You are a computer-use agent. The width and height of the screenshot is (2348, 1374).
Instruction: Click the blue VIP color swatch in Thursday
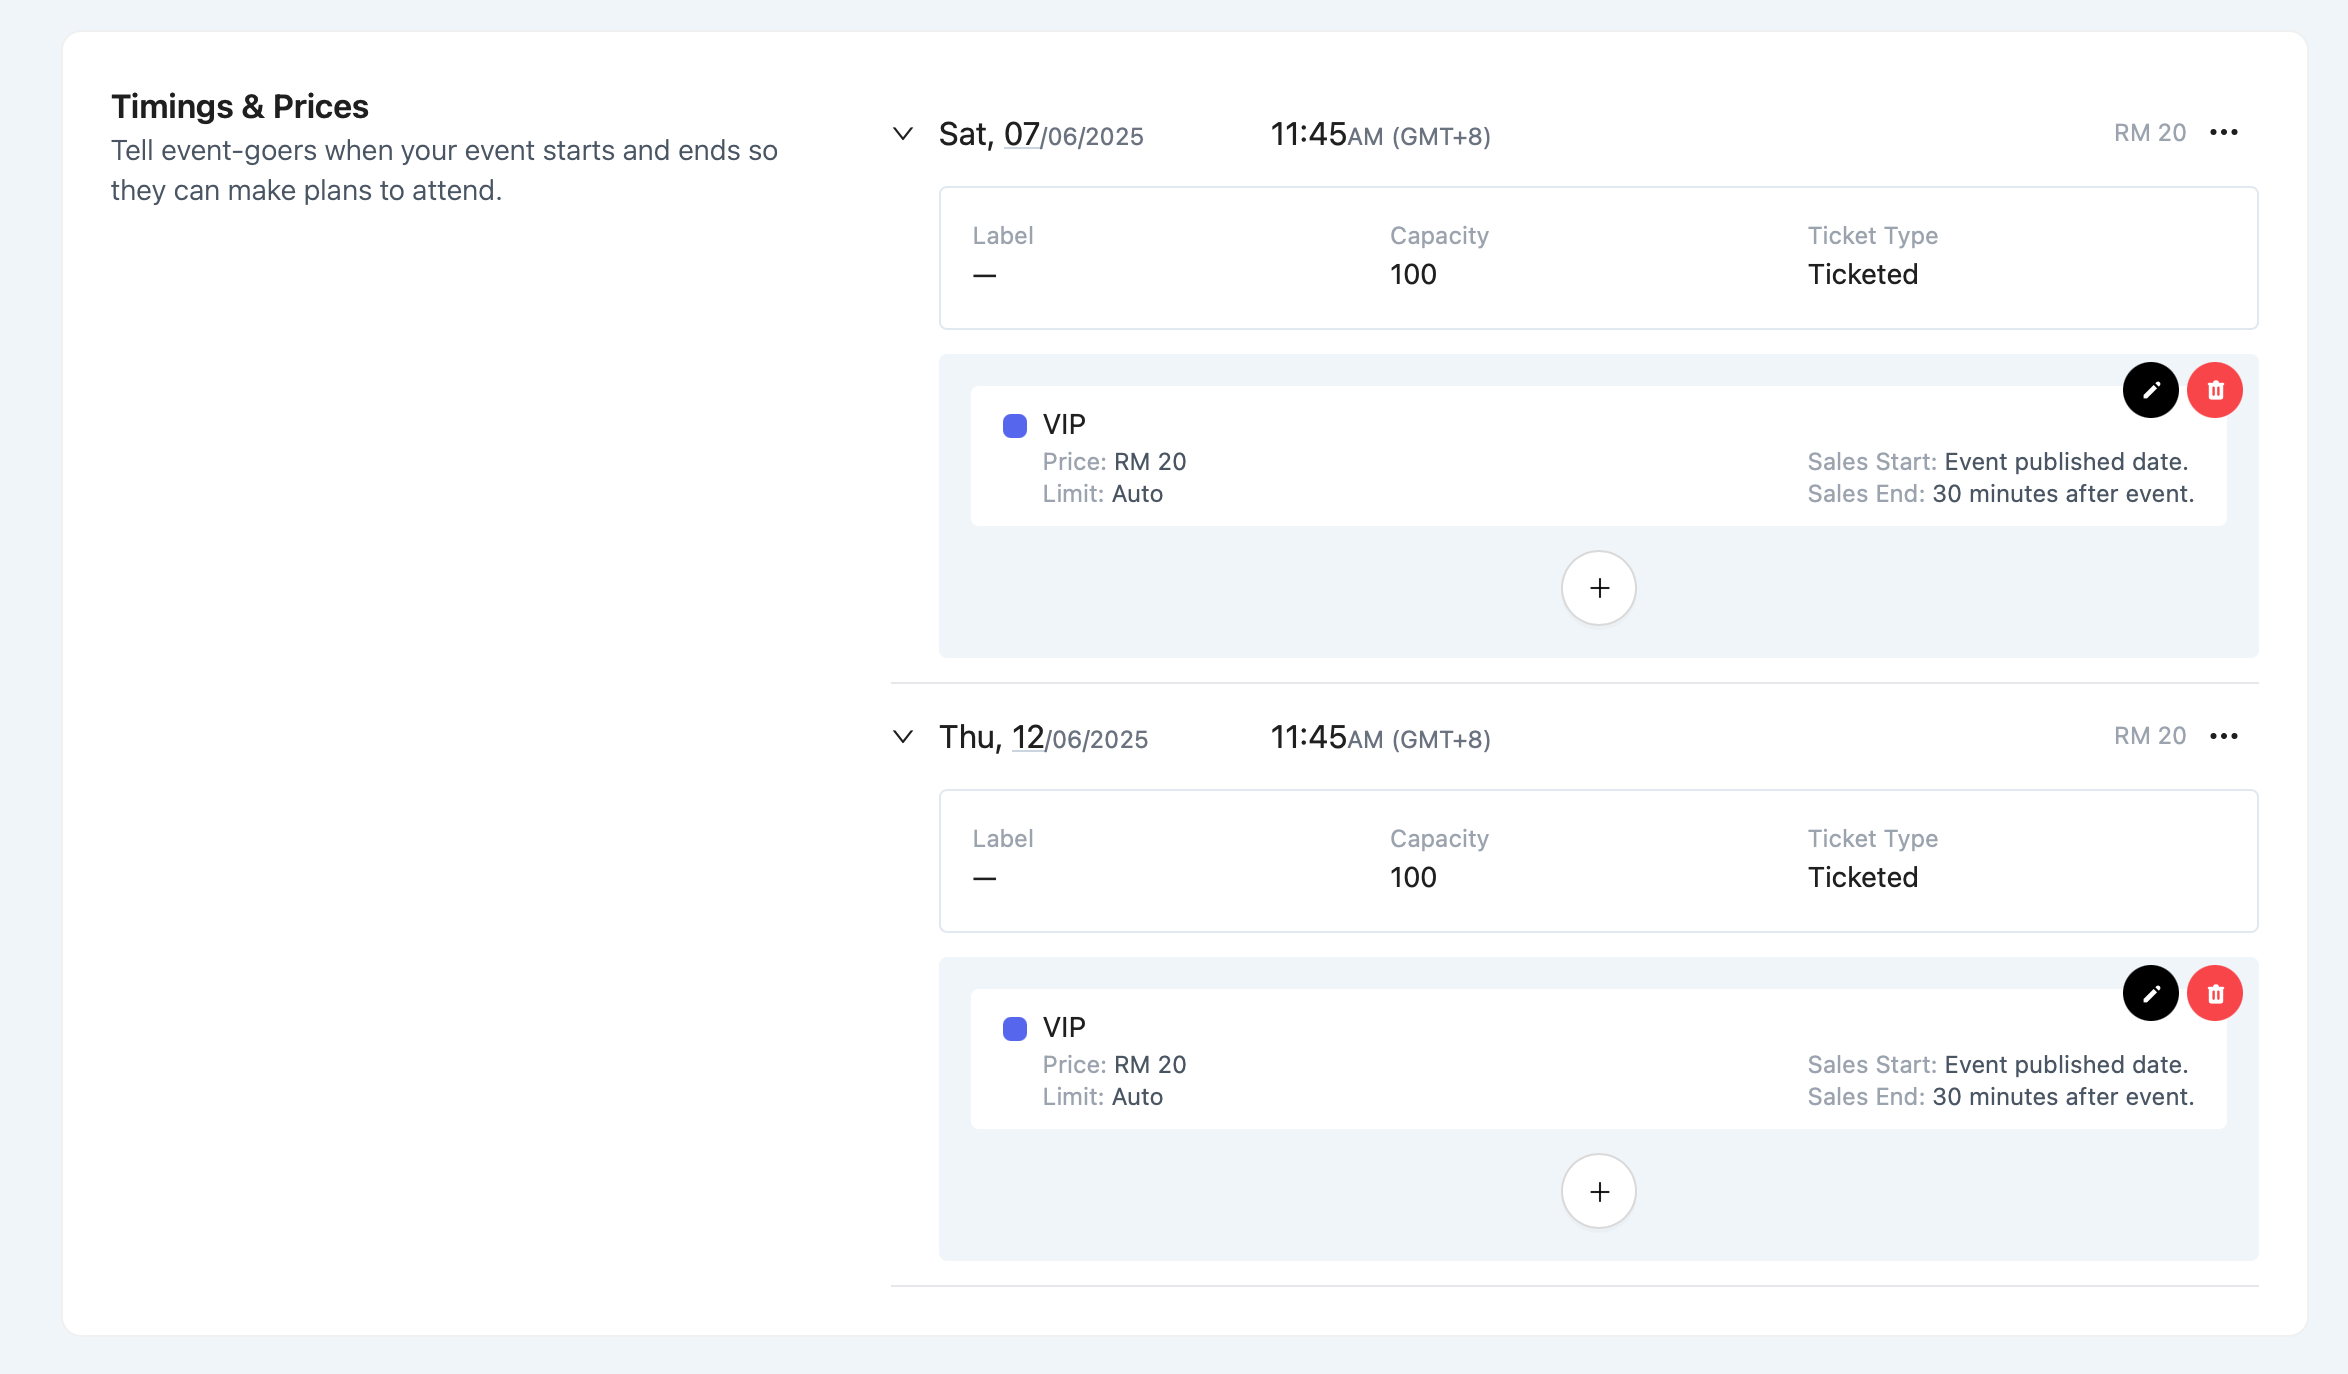coord(1014,1029)
